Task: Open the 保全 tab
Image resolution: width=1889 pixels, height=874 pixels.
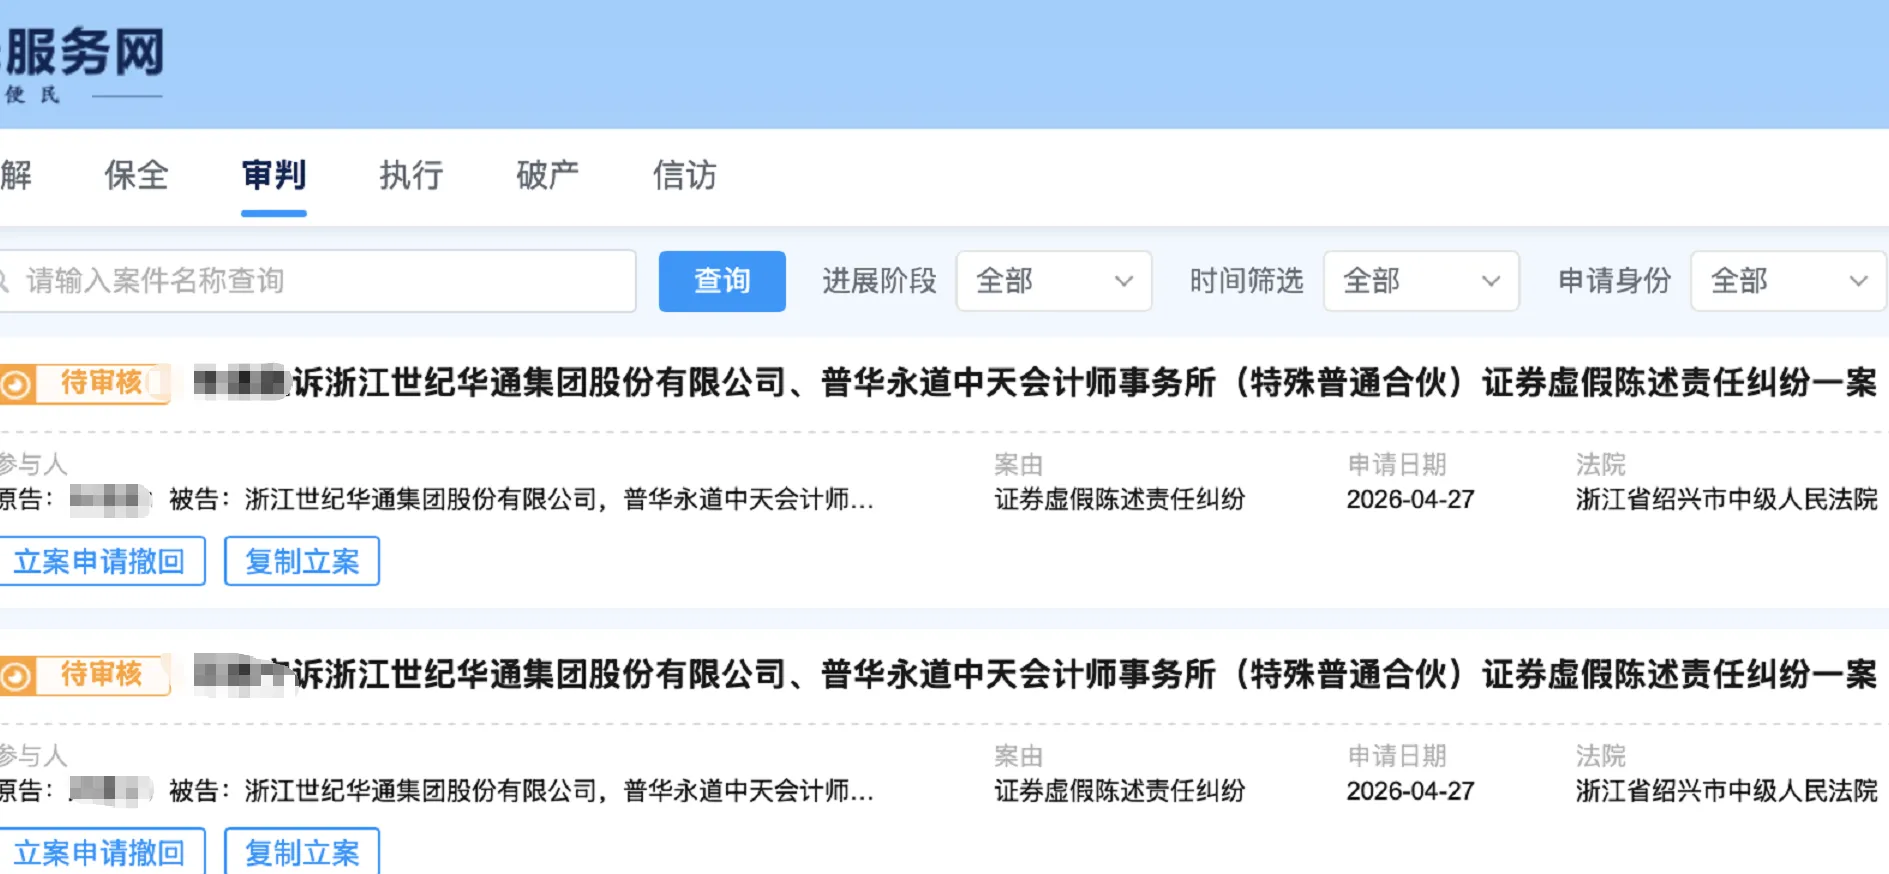Action: (136, 175)
